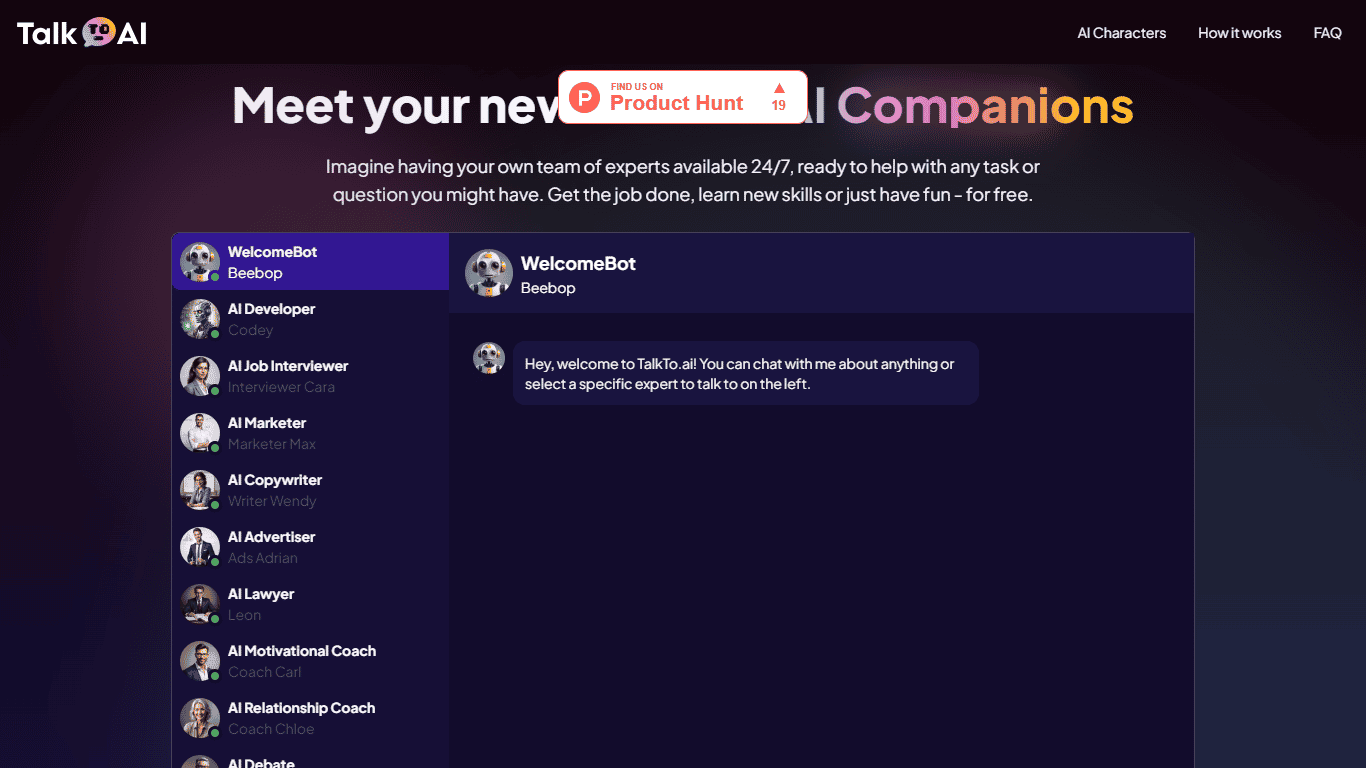Open AI Motivational Coach chat

[x=310, y=661]
